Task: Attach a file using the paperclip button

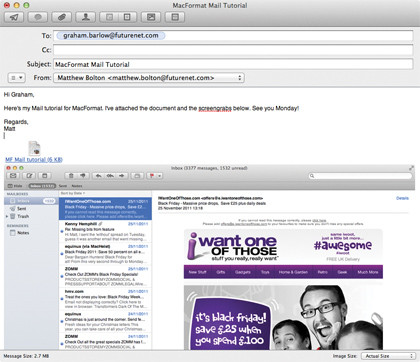Action: (62, 17)
